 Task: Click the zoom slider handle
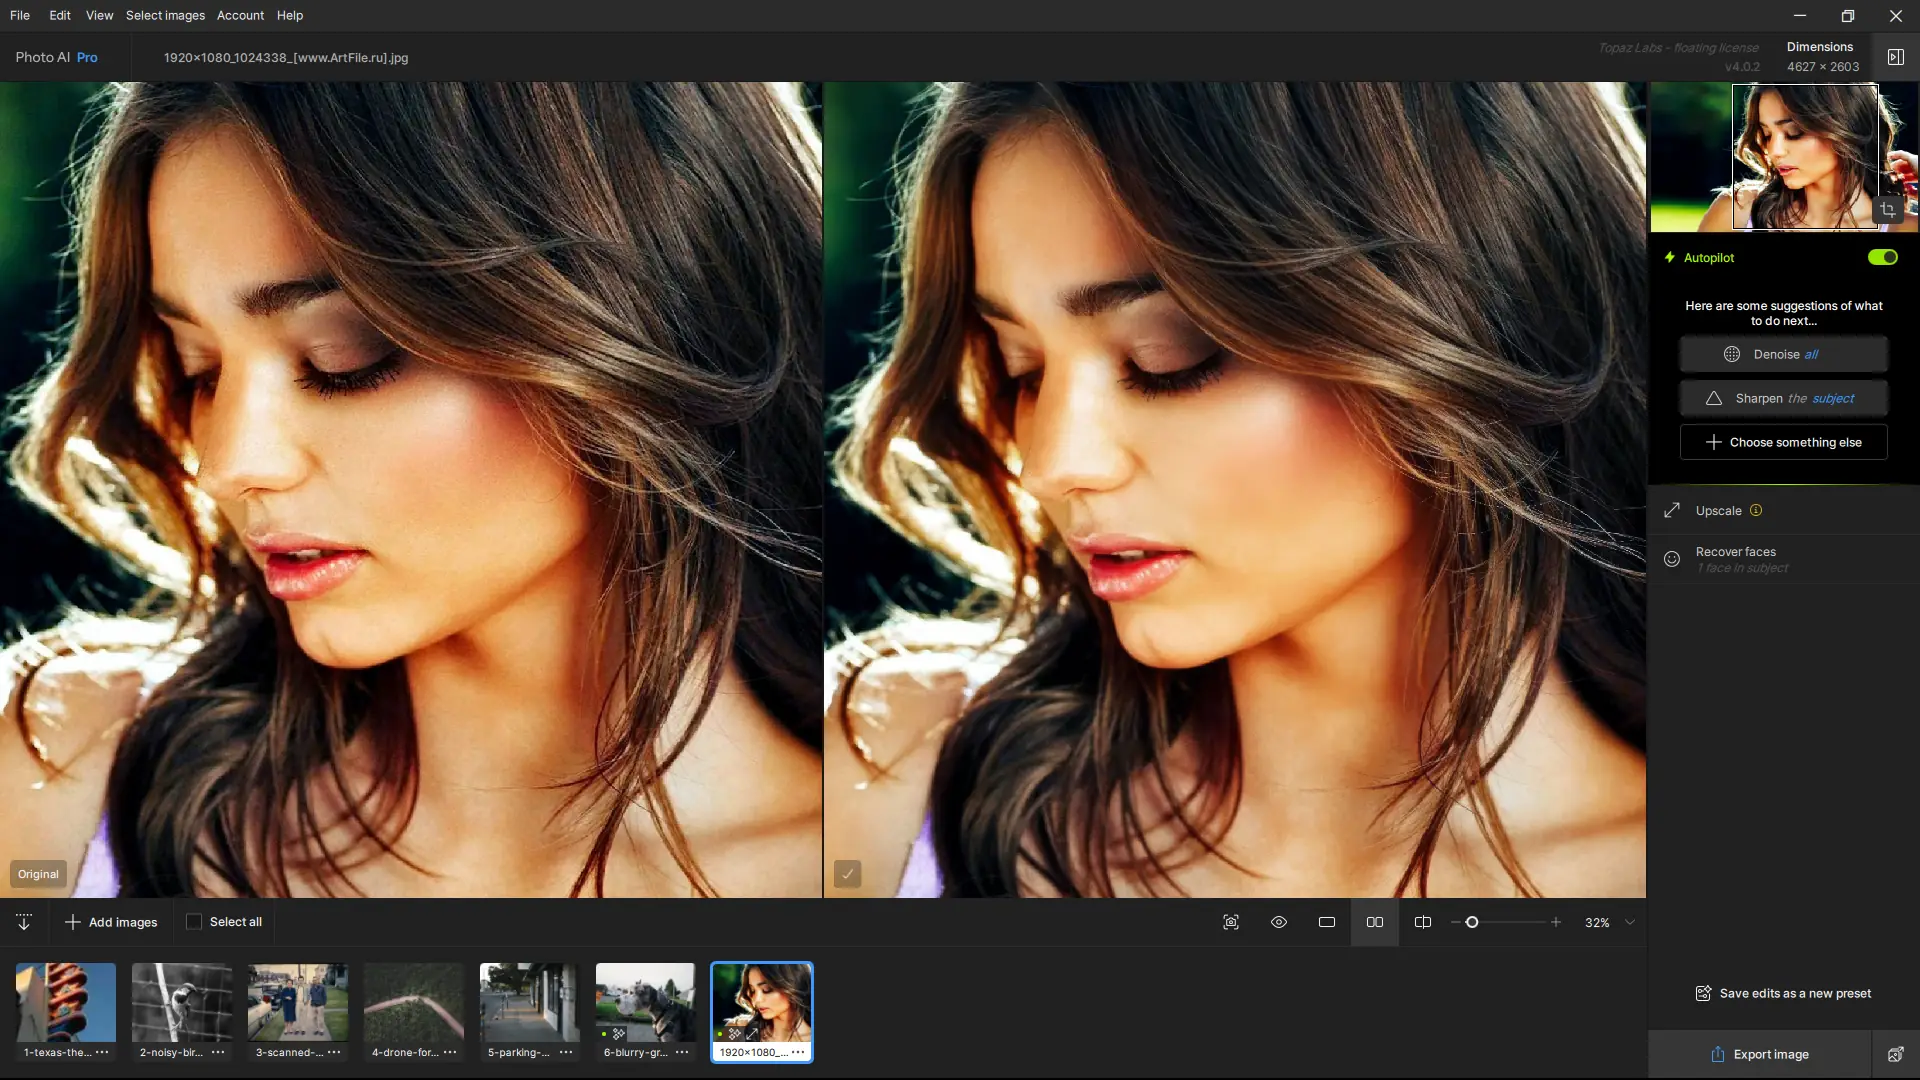(x=1472, y=922)
